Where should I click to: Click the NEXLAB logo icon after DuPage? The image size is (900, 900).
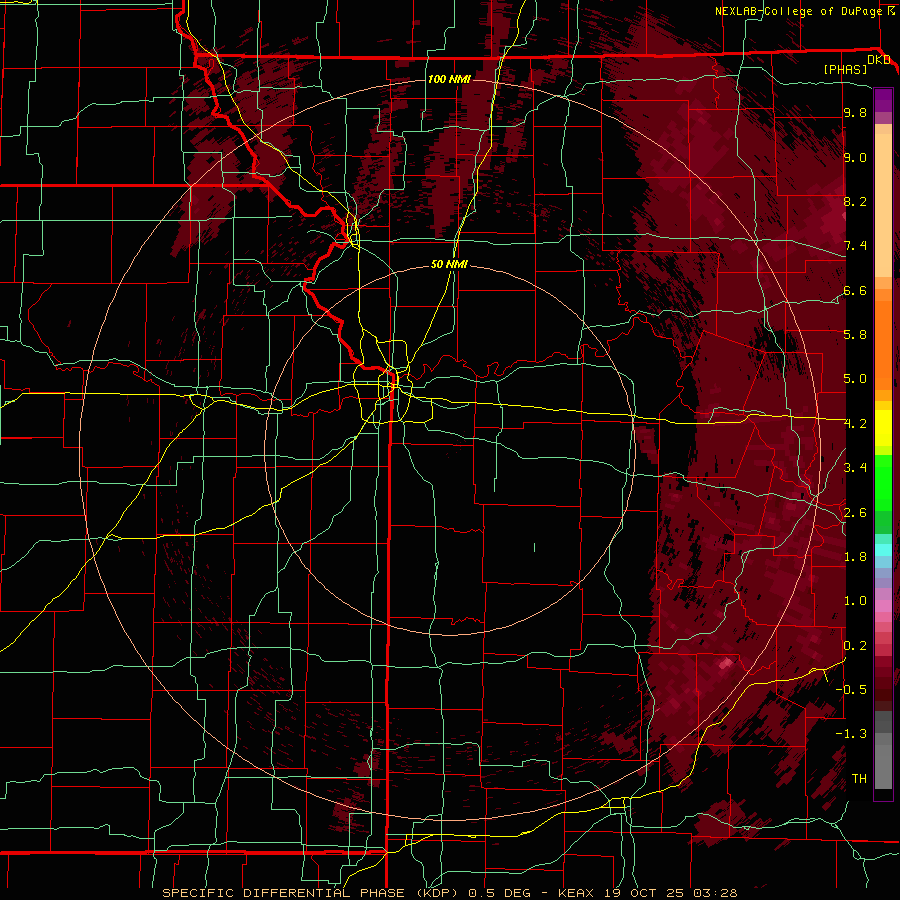[x=891, y=11]
